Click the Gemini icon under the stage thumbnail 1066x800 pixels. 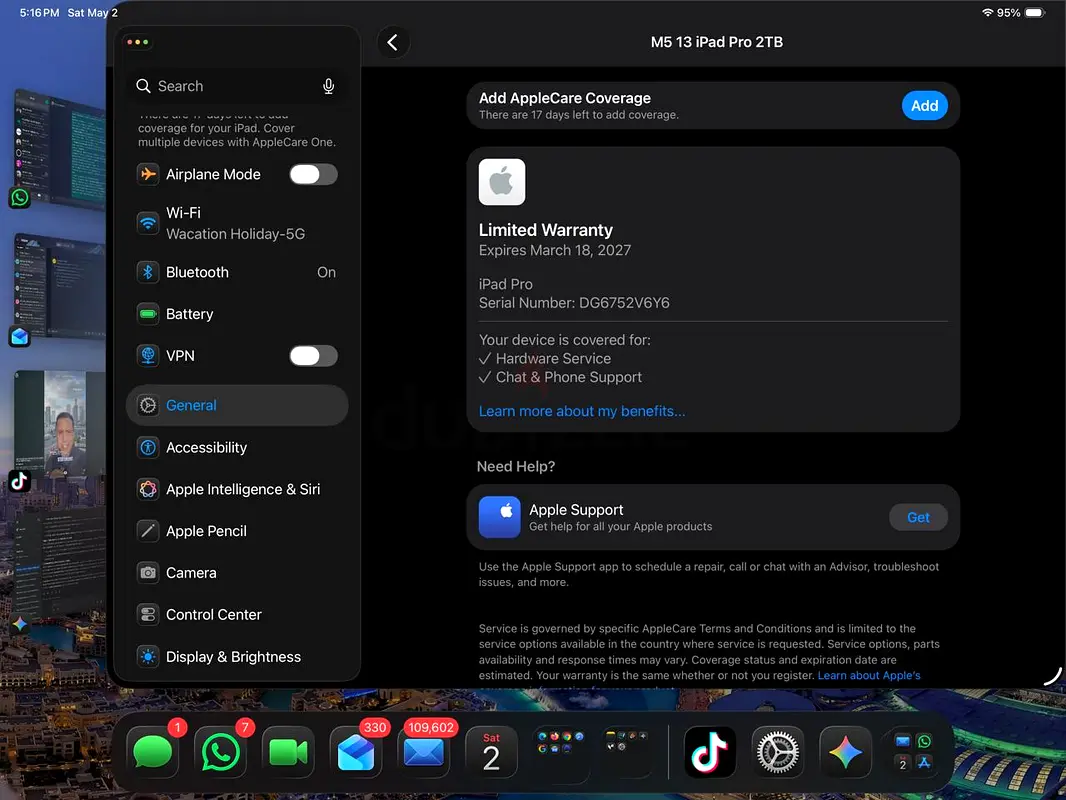[20, 624]
